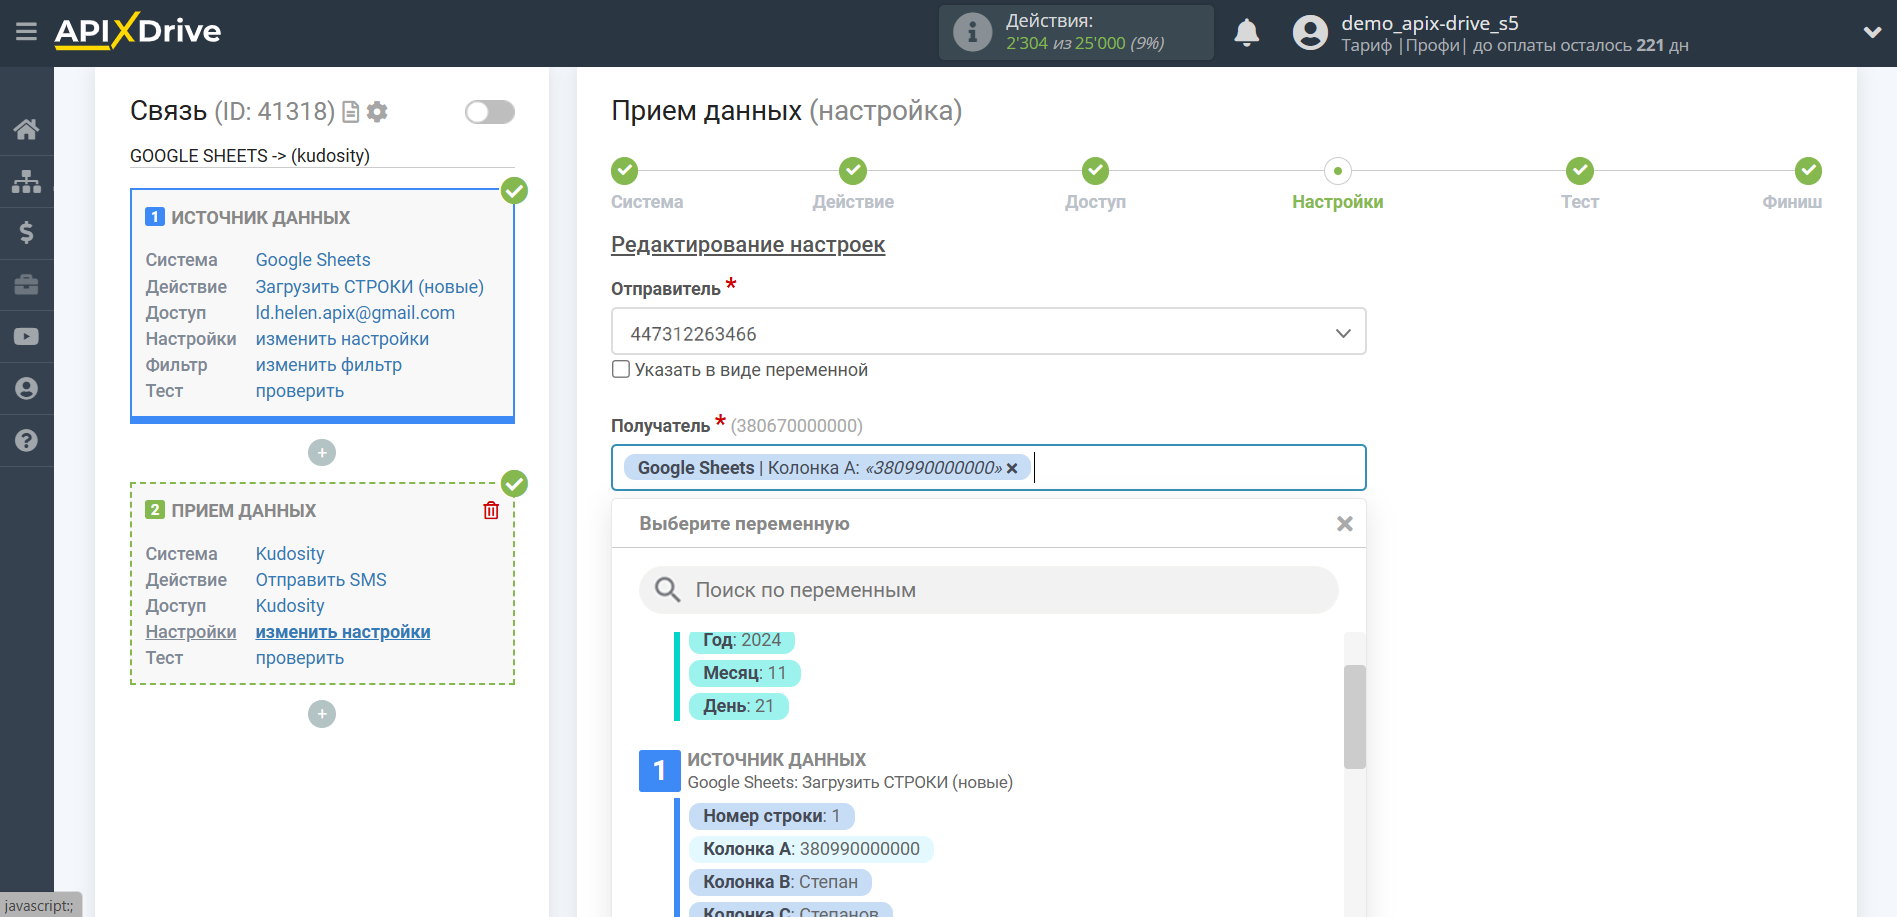1897x917 pixels.
Task: Open the connection settings gear icon
Action: pyautogui.click(x=377, y=112)
